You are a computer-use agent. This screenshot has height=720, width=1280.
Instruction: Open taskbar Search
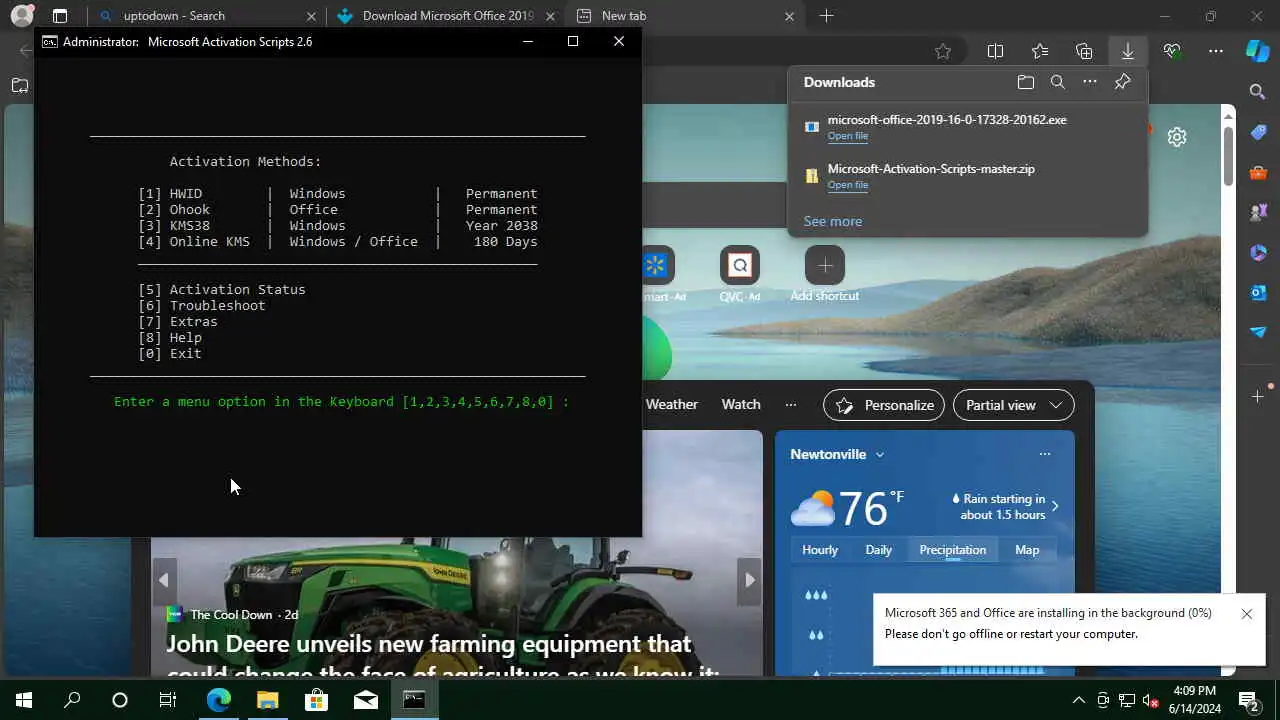[72, 700]
